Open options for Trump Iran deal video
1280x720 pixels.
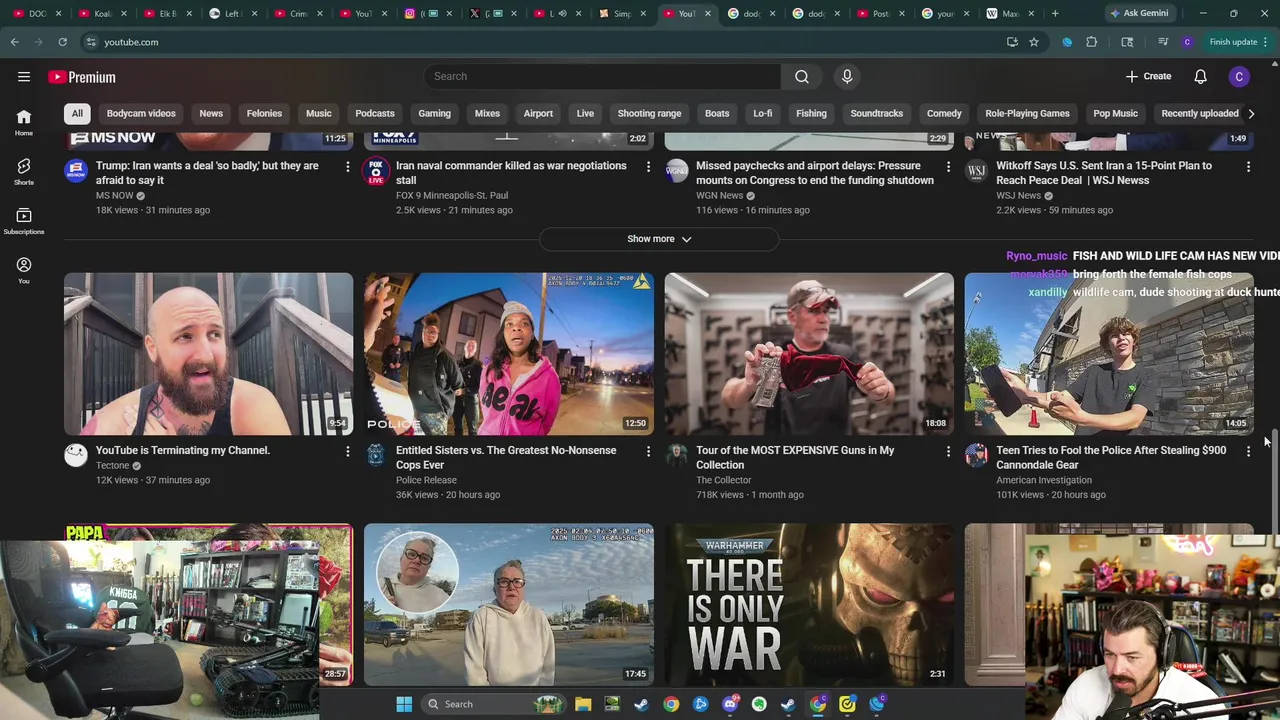click(348, 167)
